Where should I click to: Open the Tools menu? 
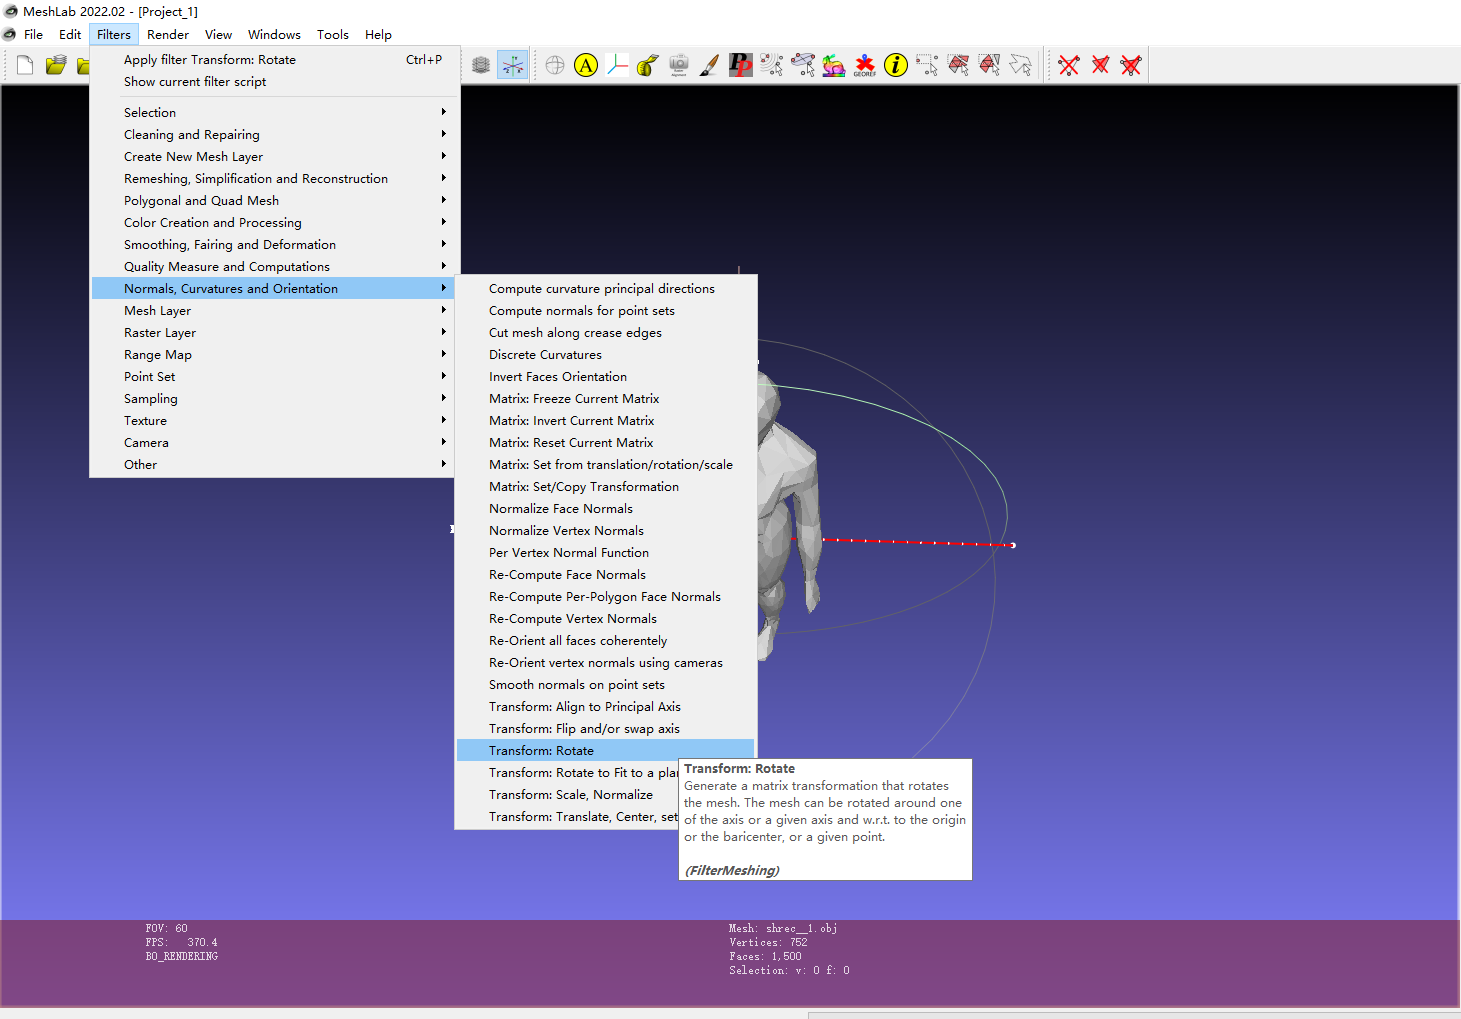pos(333,34)
